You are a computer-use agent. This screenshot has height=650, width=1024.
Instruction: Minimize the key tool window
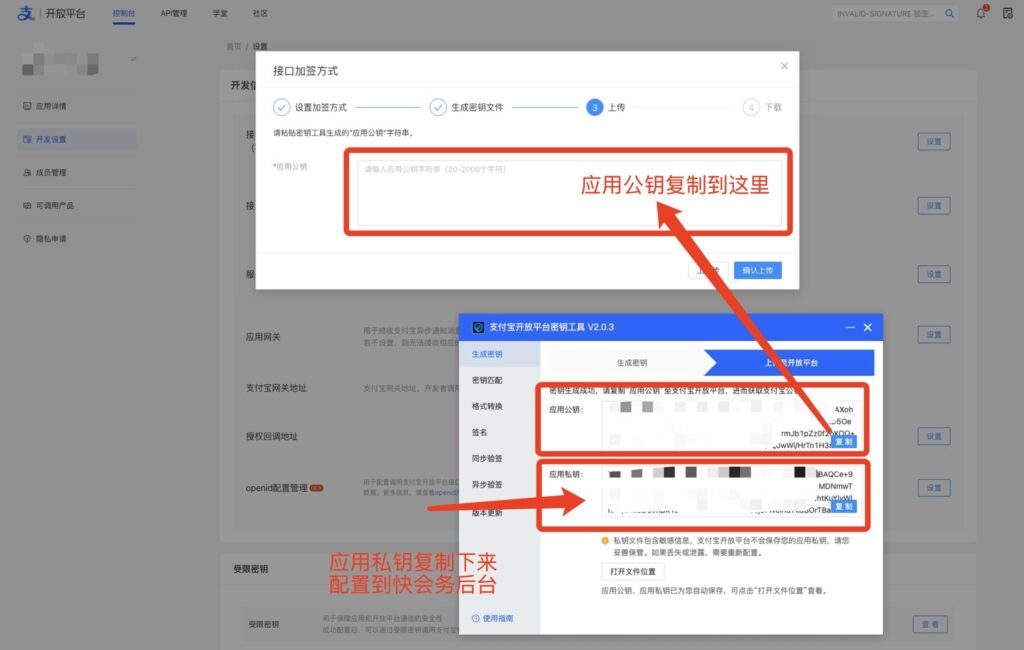[850, 327]
